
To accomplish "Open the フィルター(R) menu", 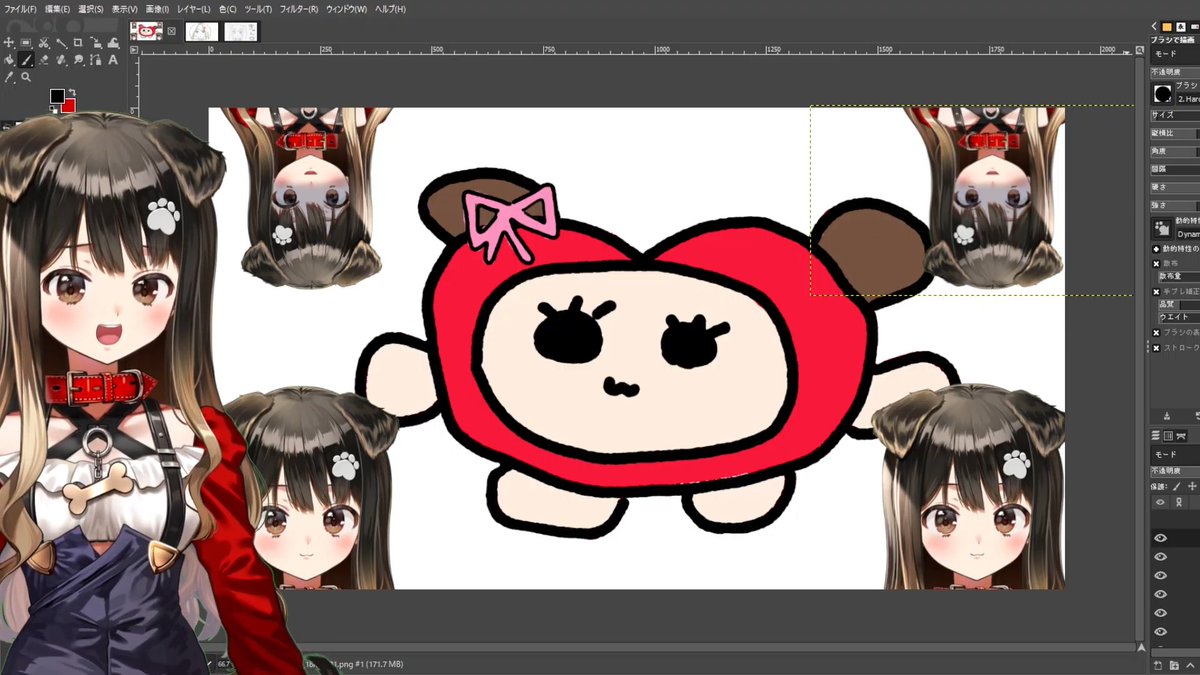I will [x=298, y=9].
